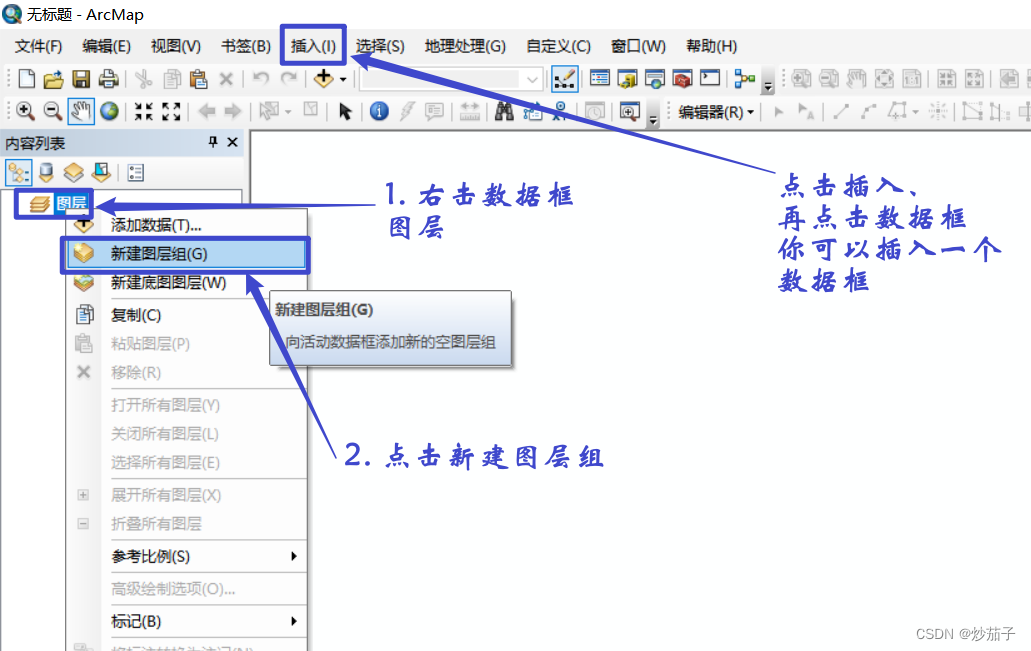Toggle List By Drawing Order view
Image resolution: width=1031 pixels, height=651 pixels.
click(18, 173)
